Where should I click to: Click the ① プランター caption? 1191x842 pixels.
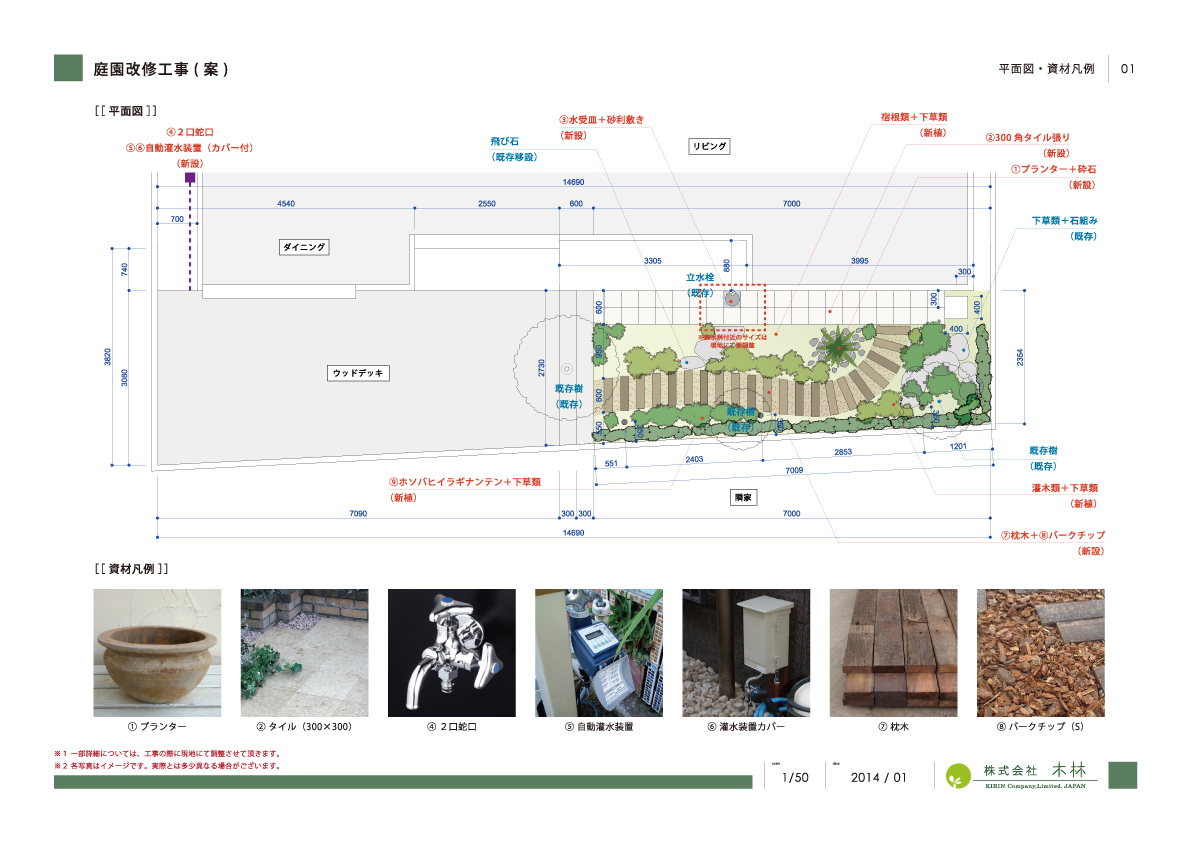coord(157,727)
